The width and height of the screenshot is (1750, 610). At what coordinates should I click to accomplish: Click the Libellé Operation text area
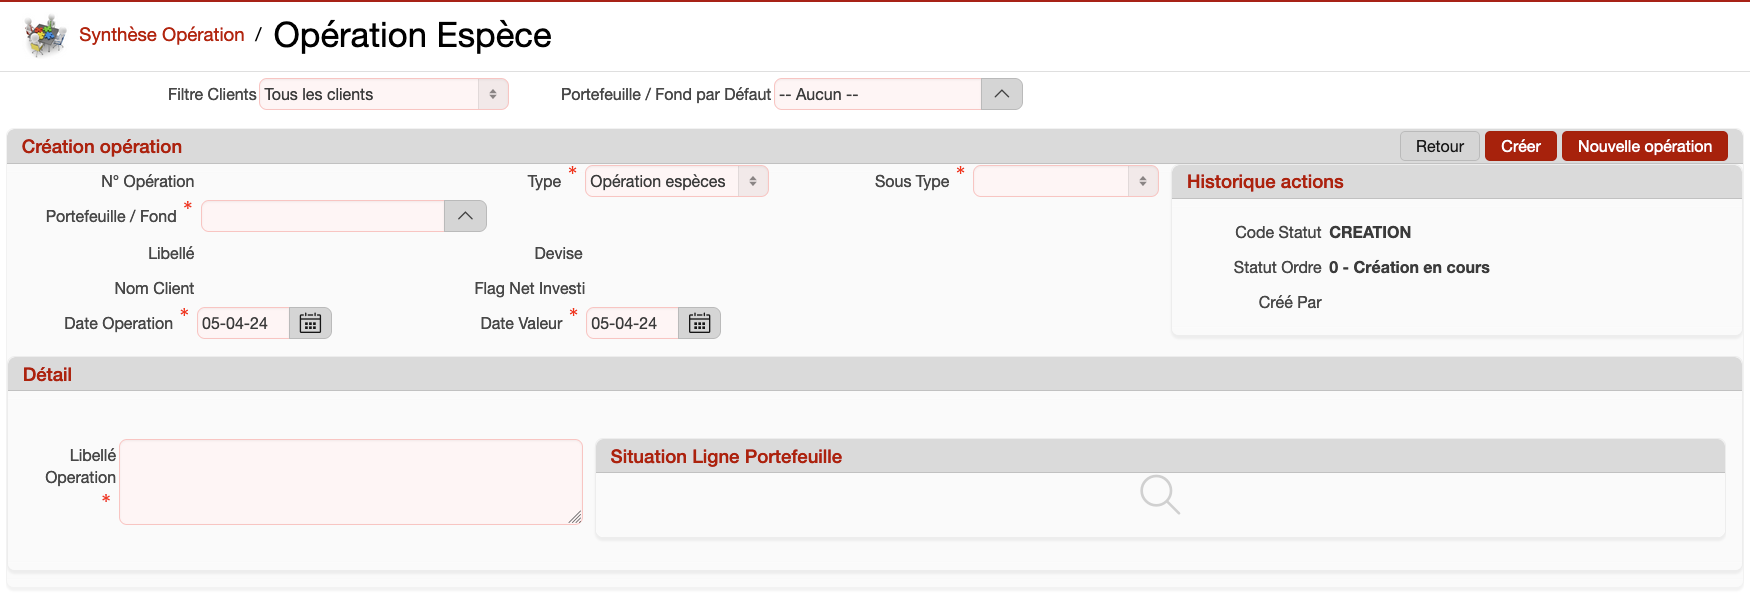coord(350,481)
